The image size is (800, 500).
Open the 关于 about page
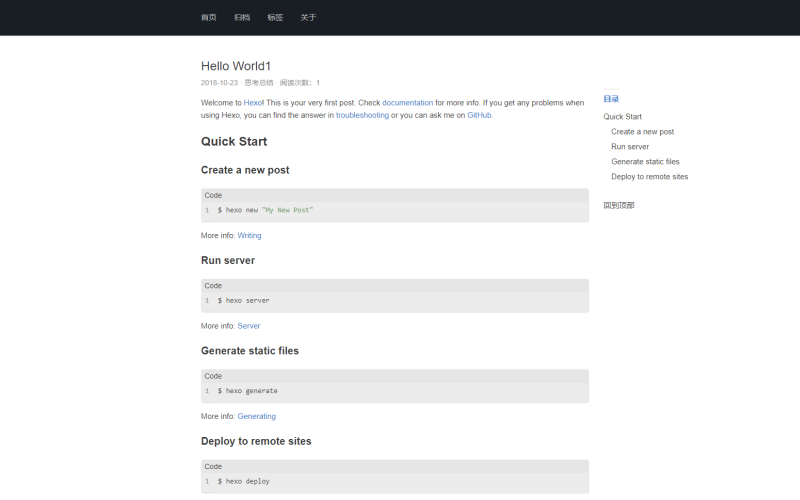tap(308, 17)
